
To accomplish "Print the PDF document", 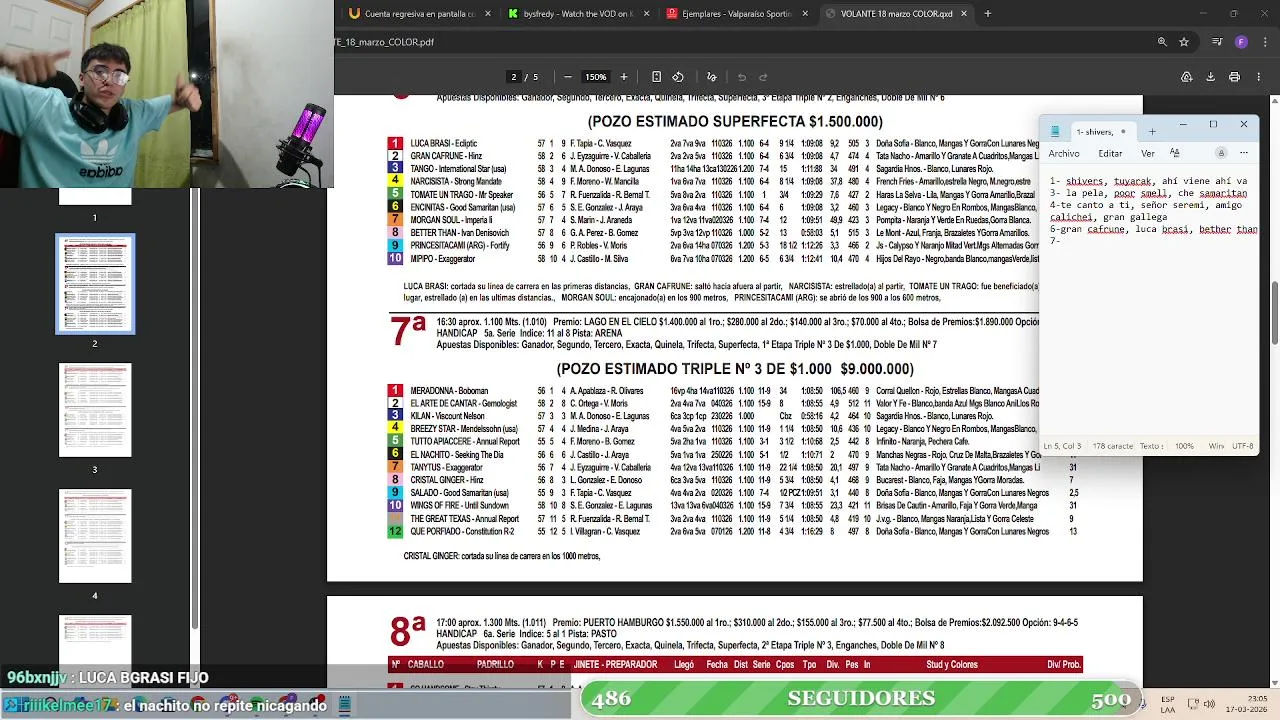I will tap(1234, 77).
